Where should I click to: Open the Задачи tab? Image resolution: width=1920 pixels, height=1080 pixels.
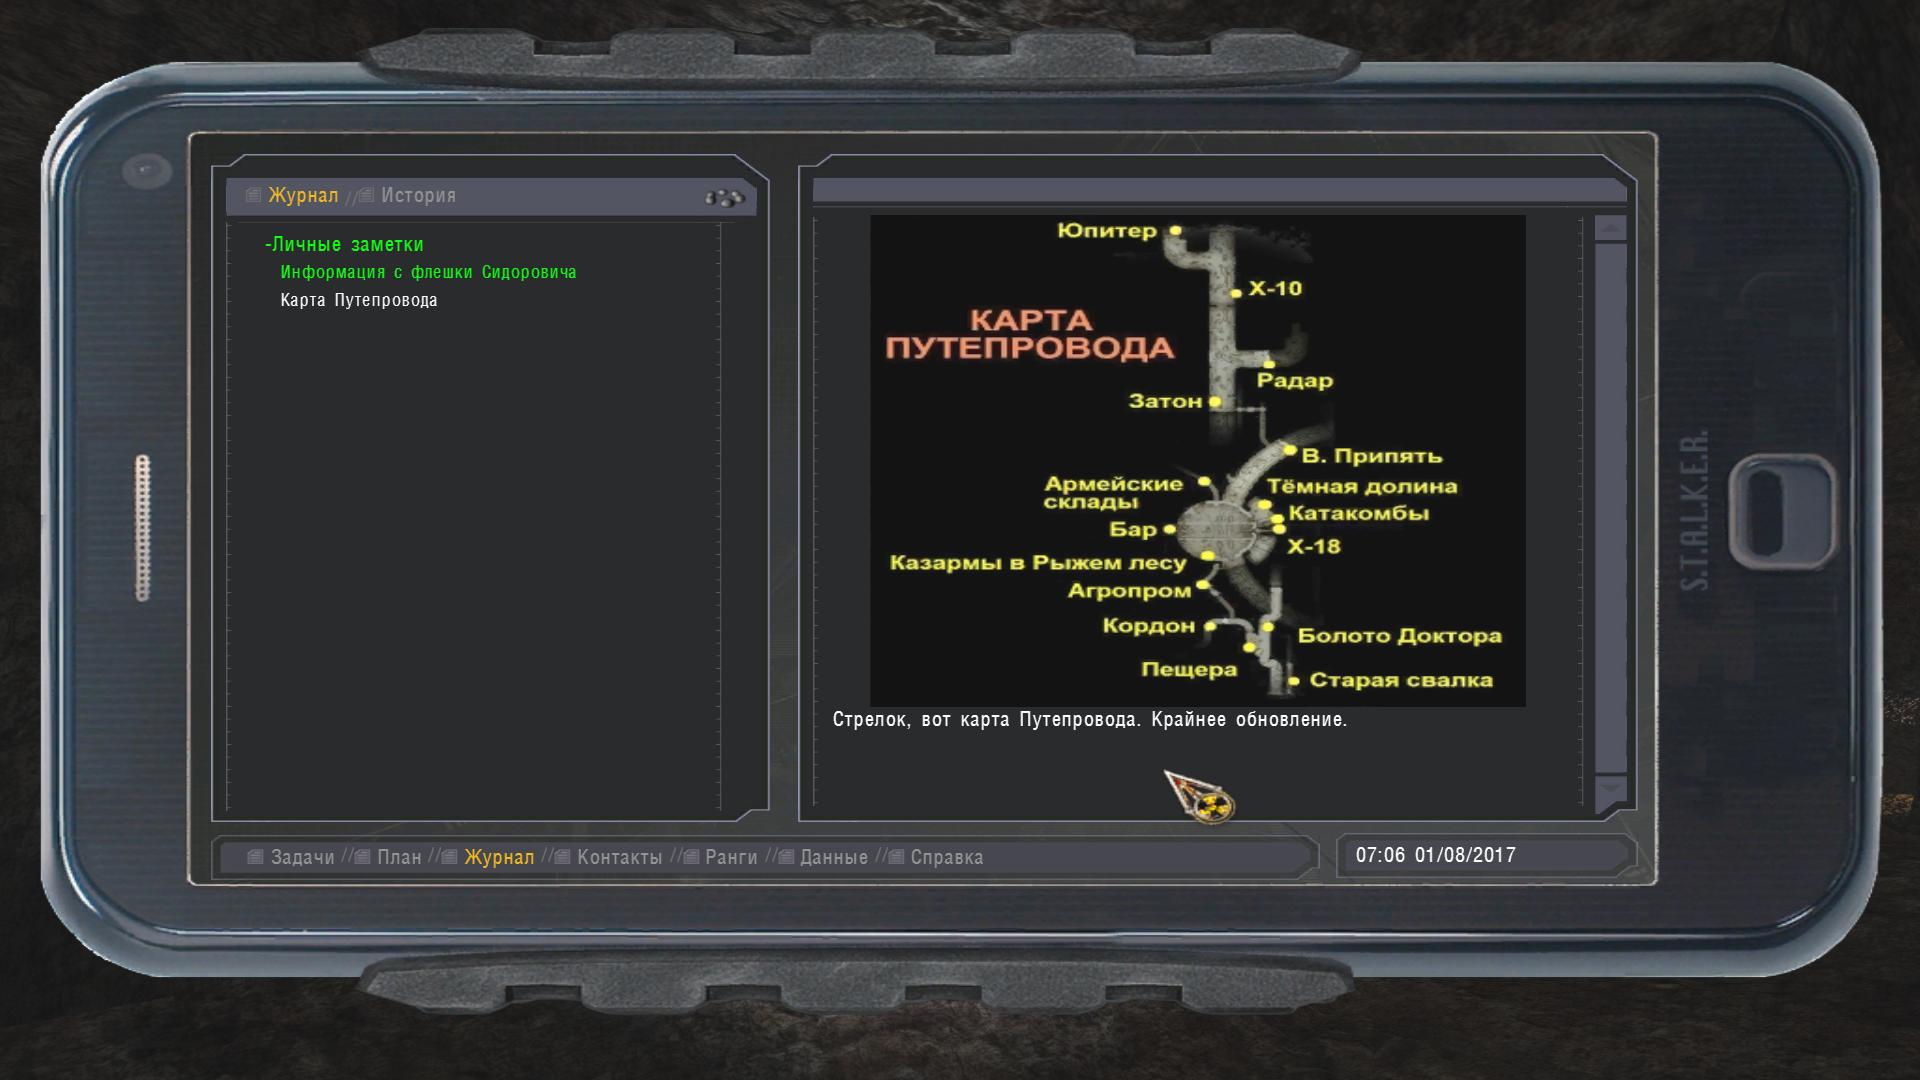tap(302, 857)
